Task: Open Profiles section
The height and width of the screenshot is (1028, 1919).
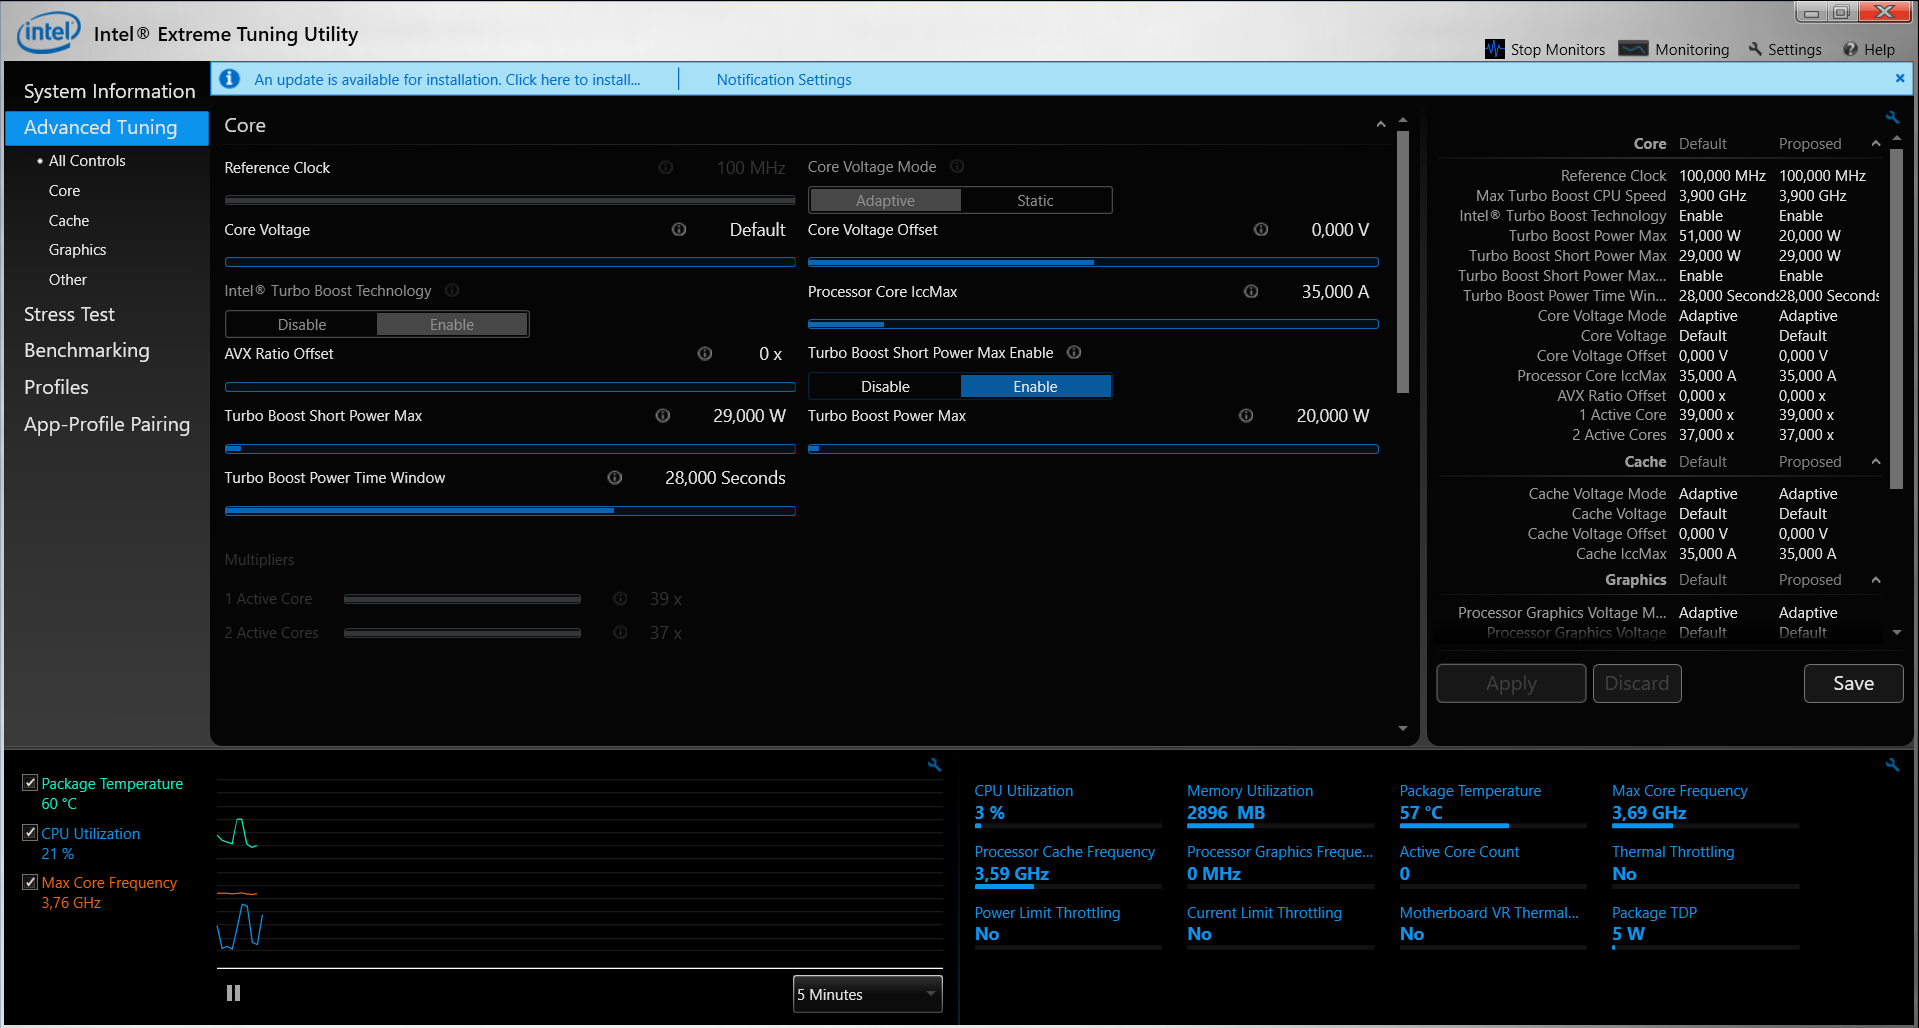Action: [x=56, y=387]
